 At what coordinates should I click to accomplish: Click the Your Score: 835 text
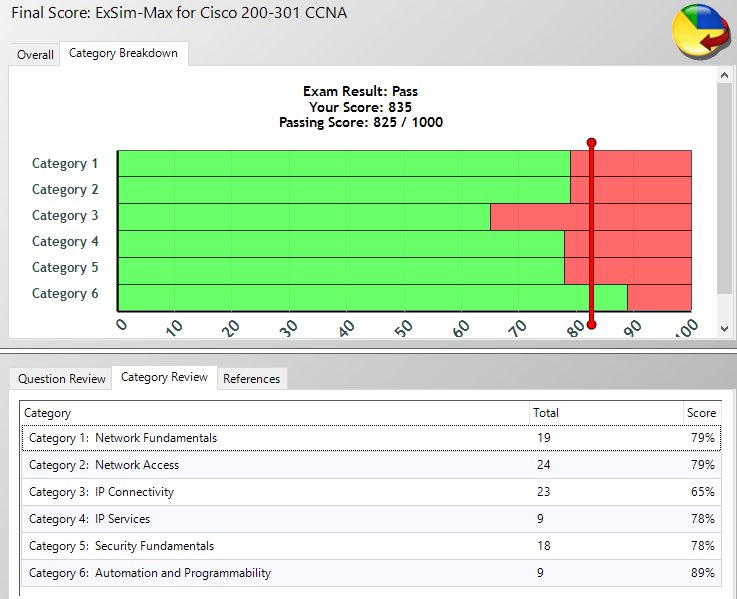pyautogui.click(x=361, y=107)
